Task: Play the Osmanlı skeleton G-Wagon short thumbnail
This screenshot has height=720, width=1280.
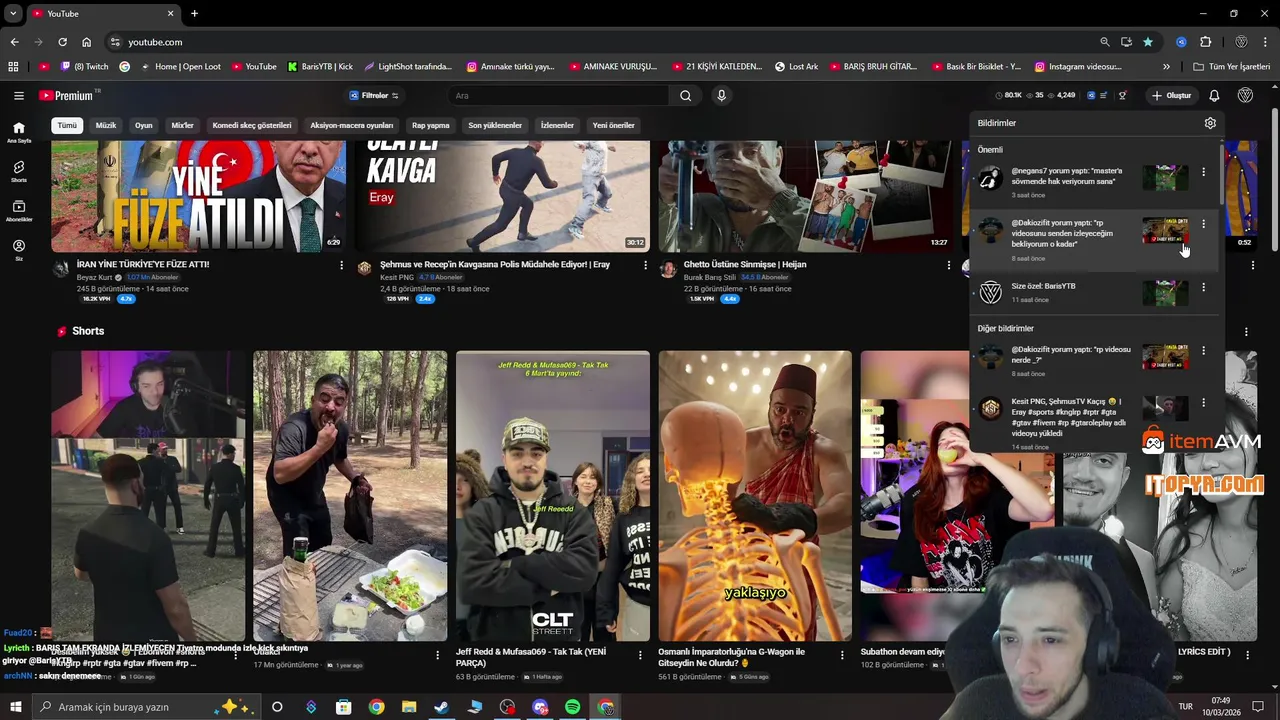Action: [755, 495]
